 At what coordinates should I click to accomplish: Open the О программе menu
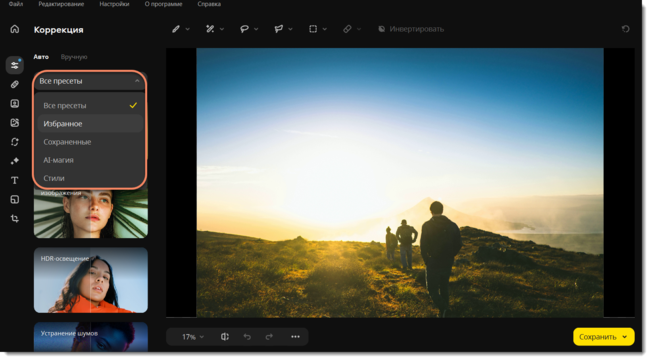163,4
